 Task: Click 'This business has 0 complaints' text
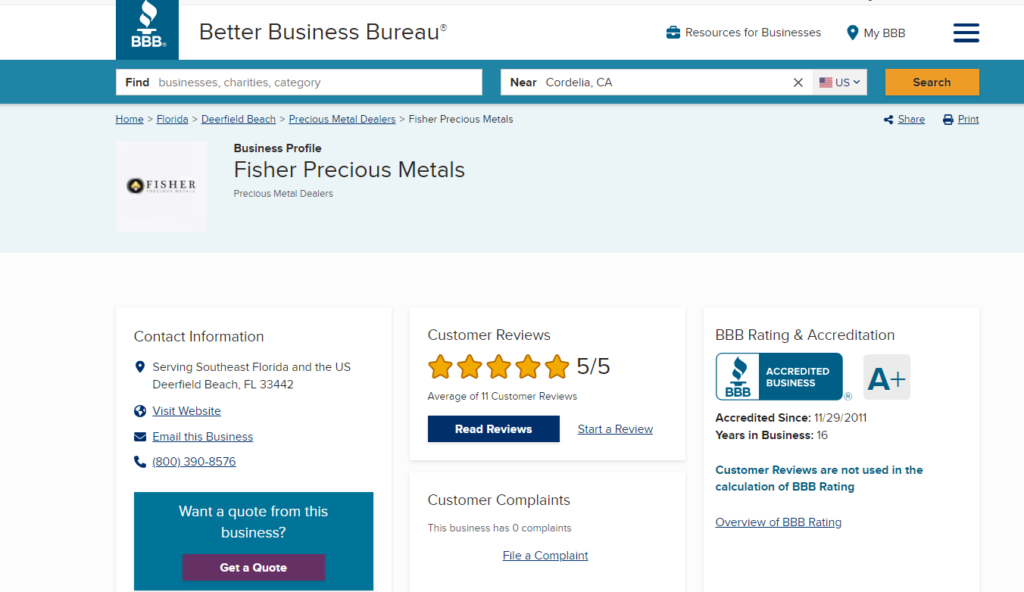(x=500, y=528)
